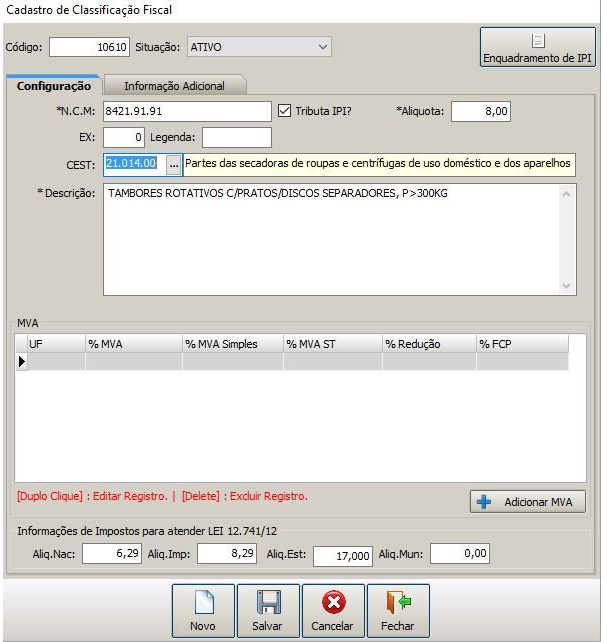This screenshot has height=642, width=603.
Task: Click into the Descrição text area
Action: [332, 240]
